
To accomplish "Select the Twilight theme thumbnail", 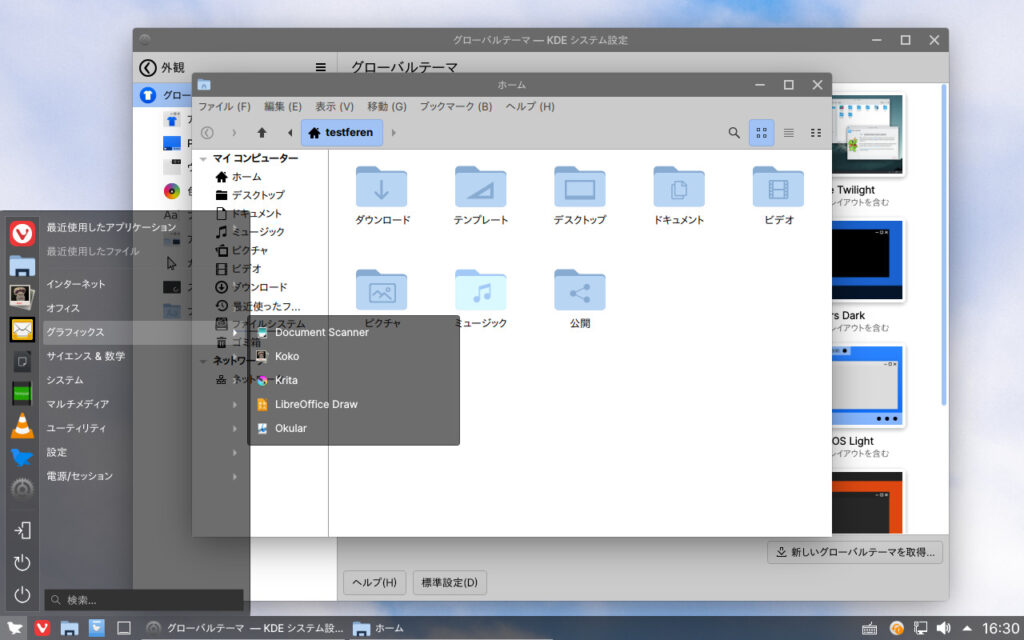I will pos(868,135).
